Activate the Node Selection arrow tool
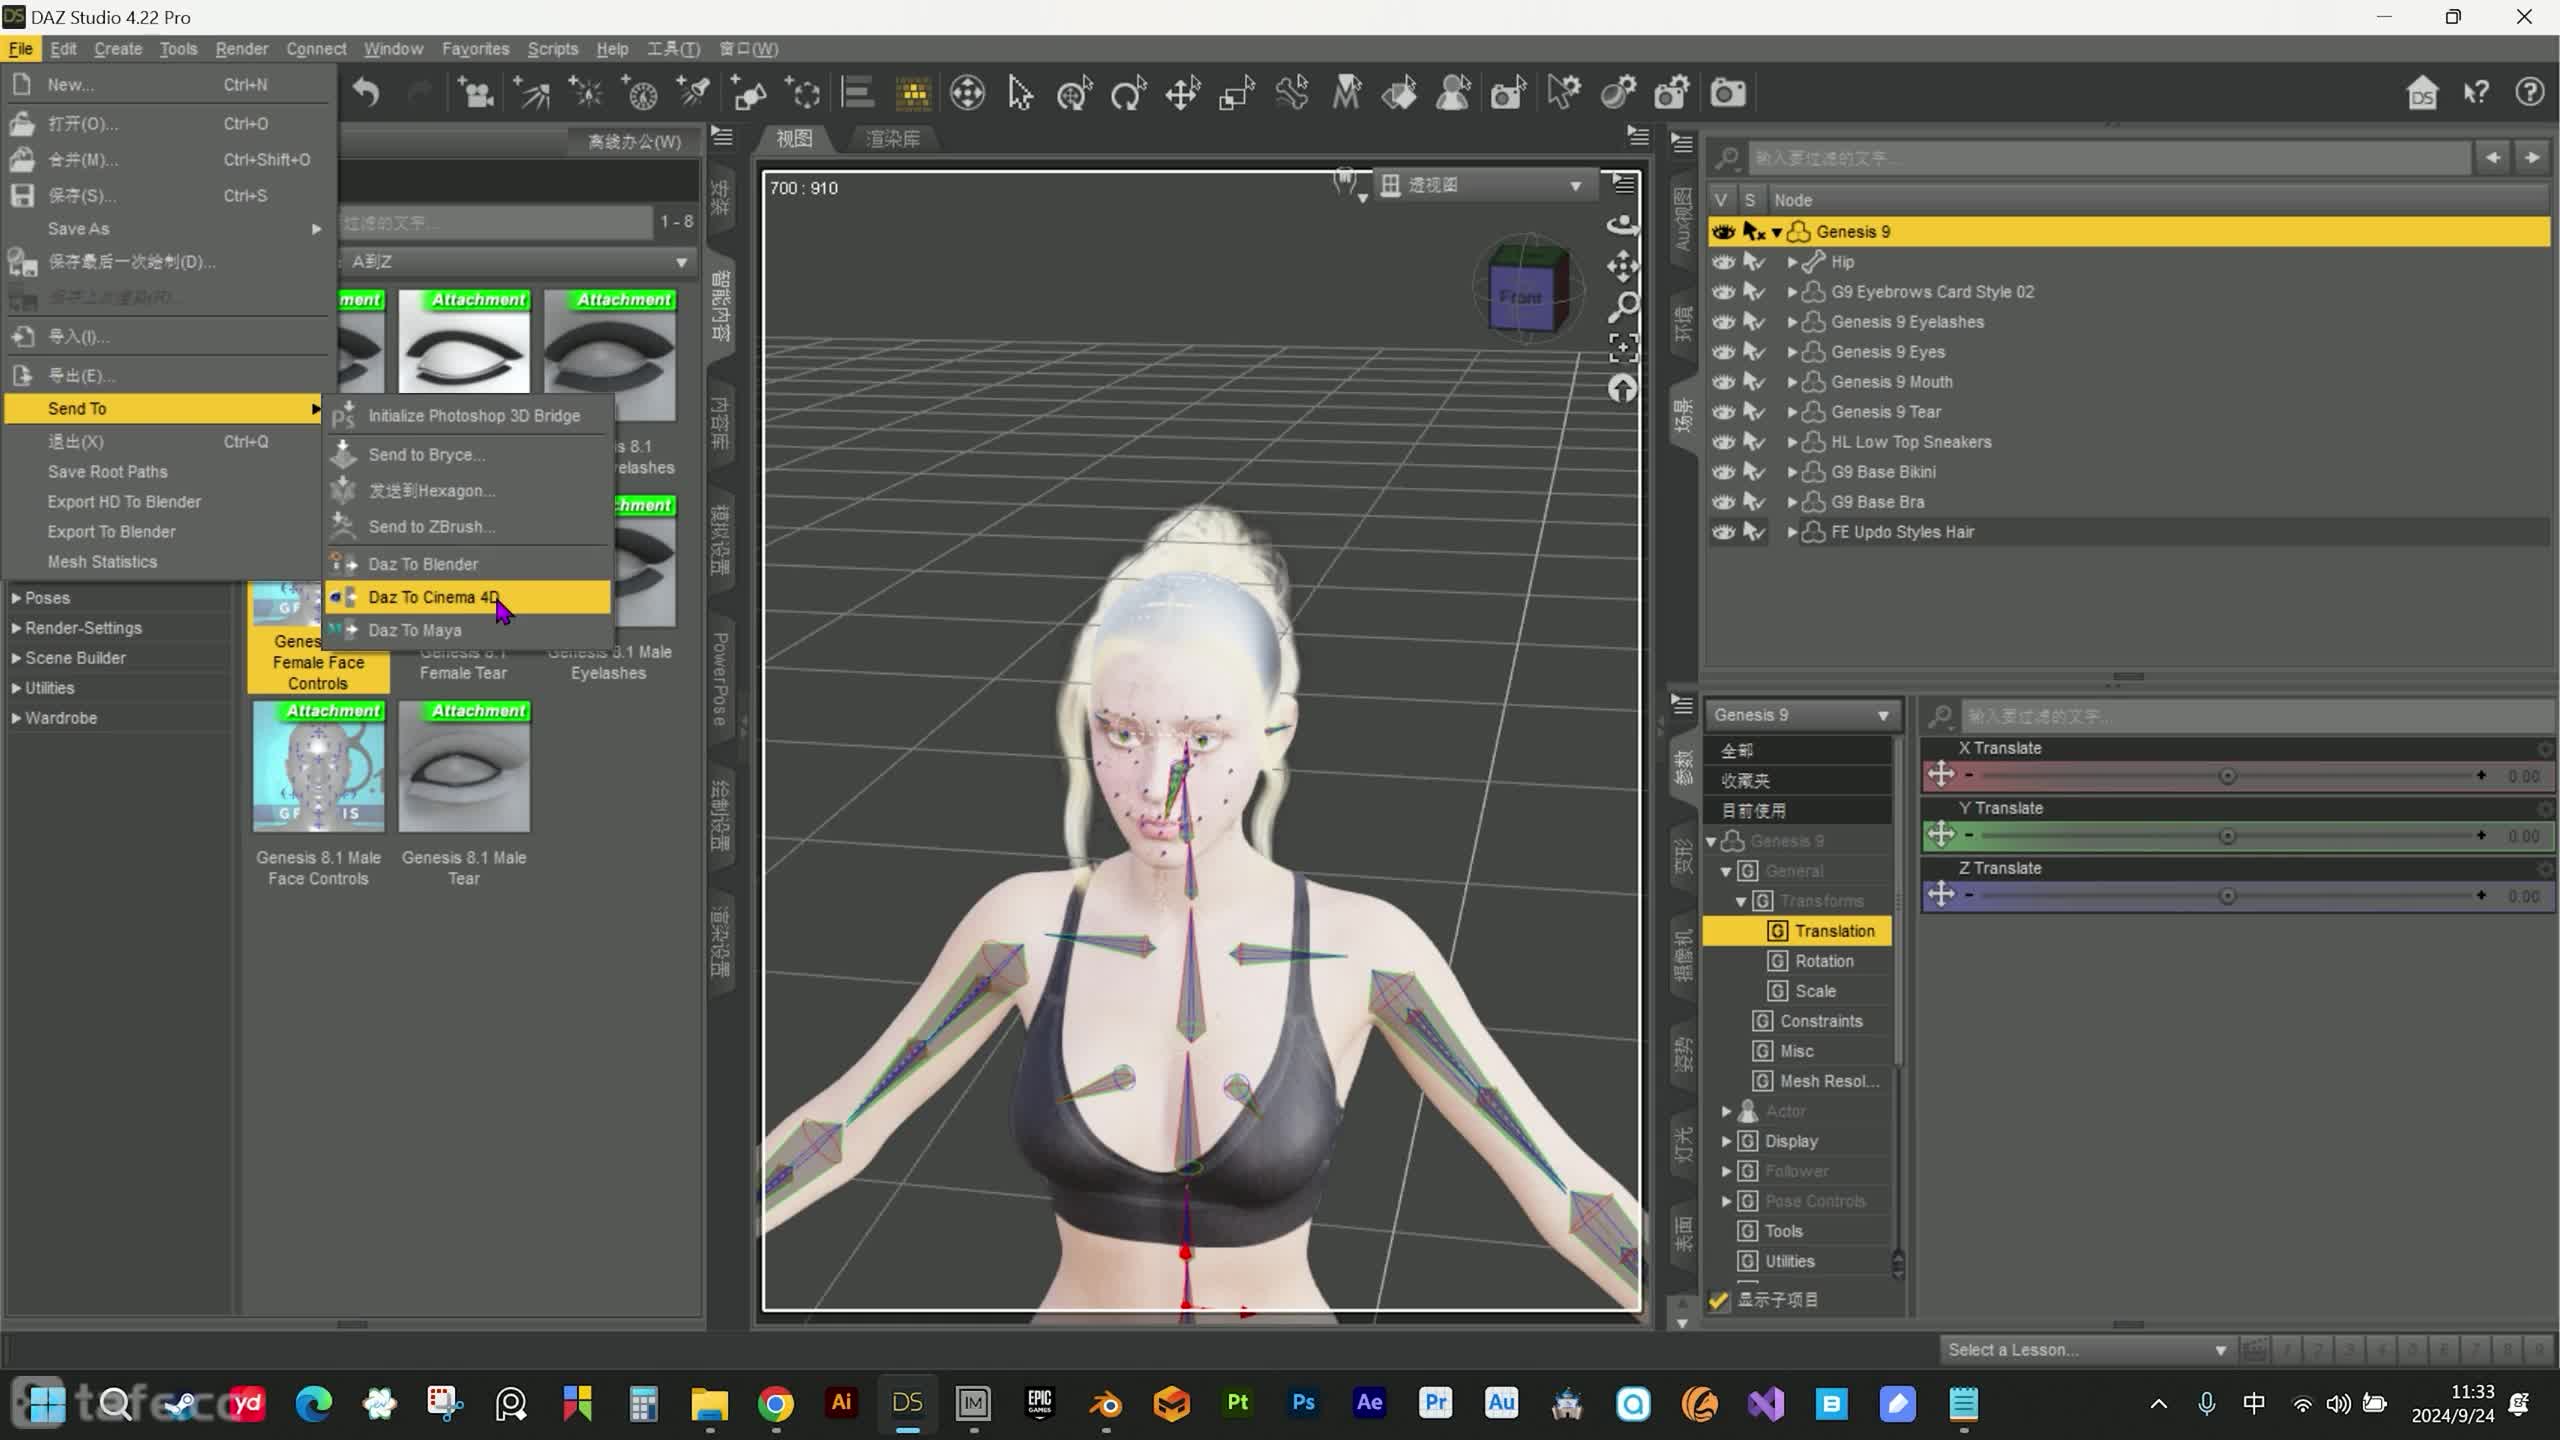 [x=1019, y=93]
